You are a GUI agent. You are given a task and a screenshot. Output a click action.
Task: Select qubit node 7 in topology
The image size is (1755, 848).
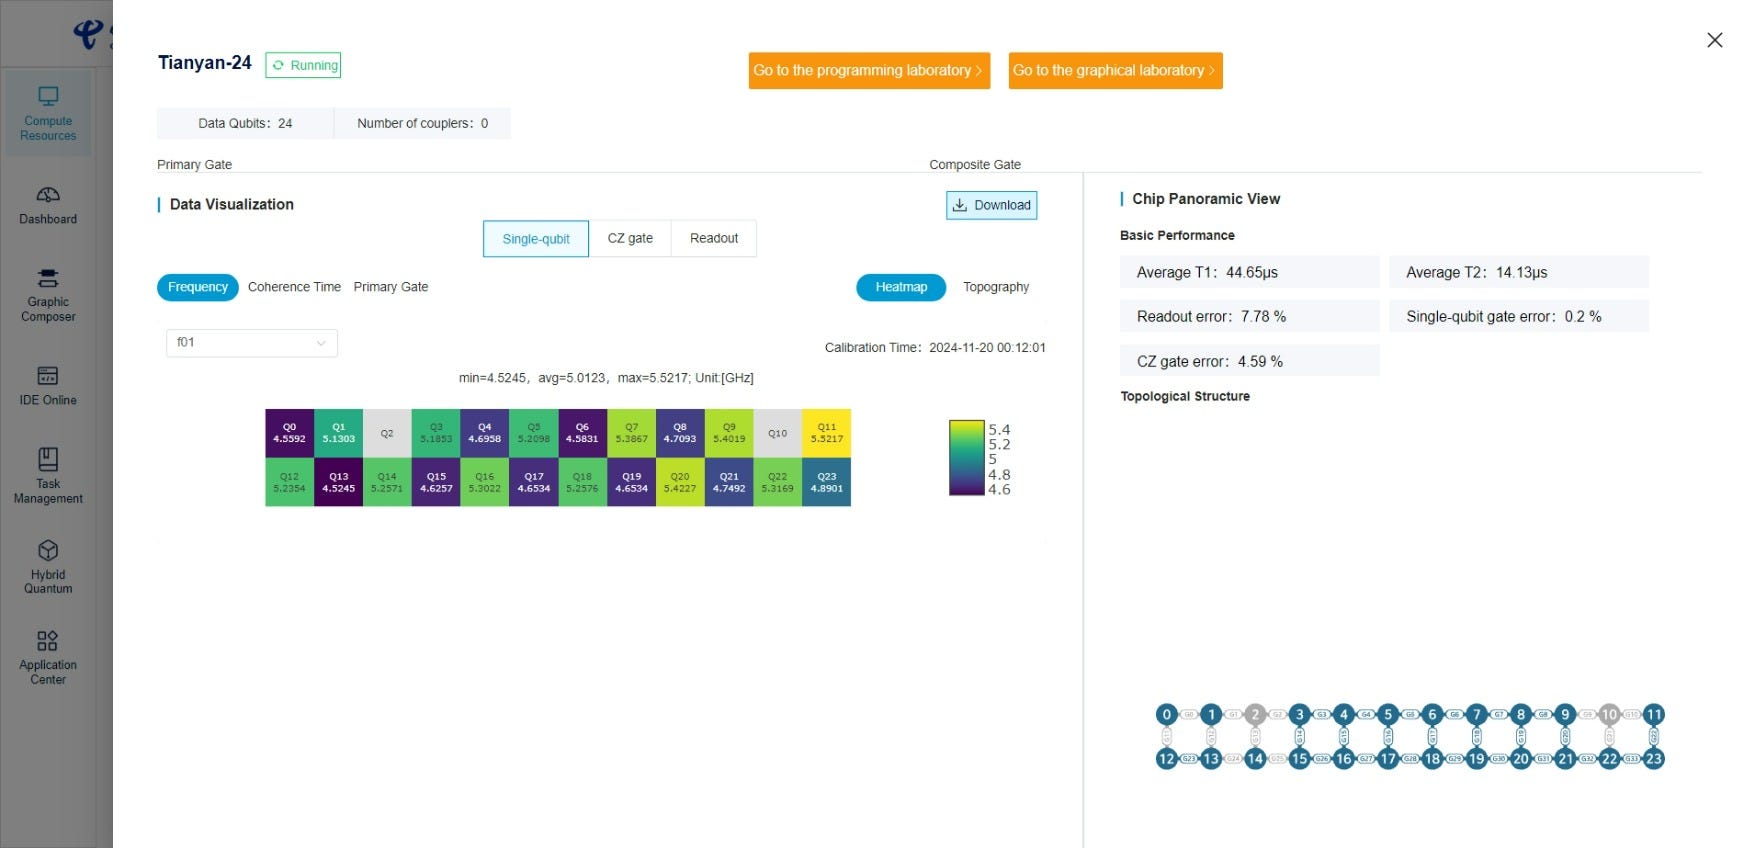pyautogui.click(x=1476, y=714)
